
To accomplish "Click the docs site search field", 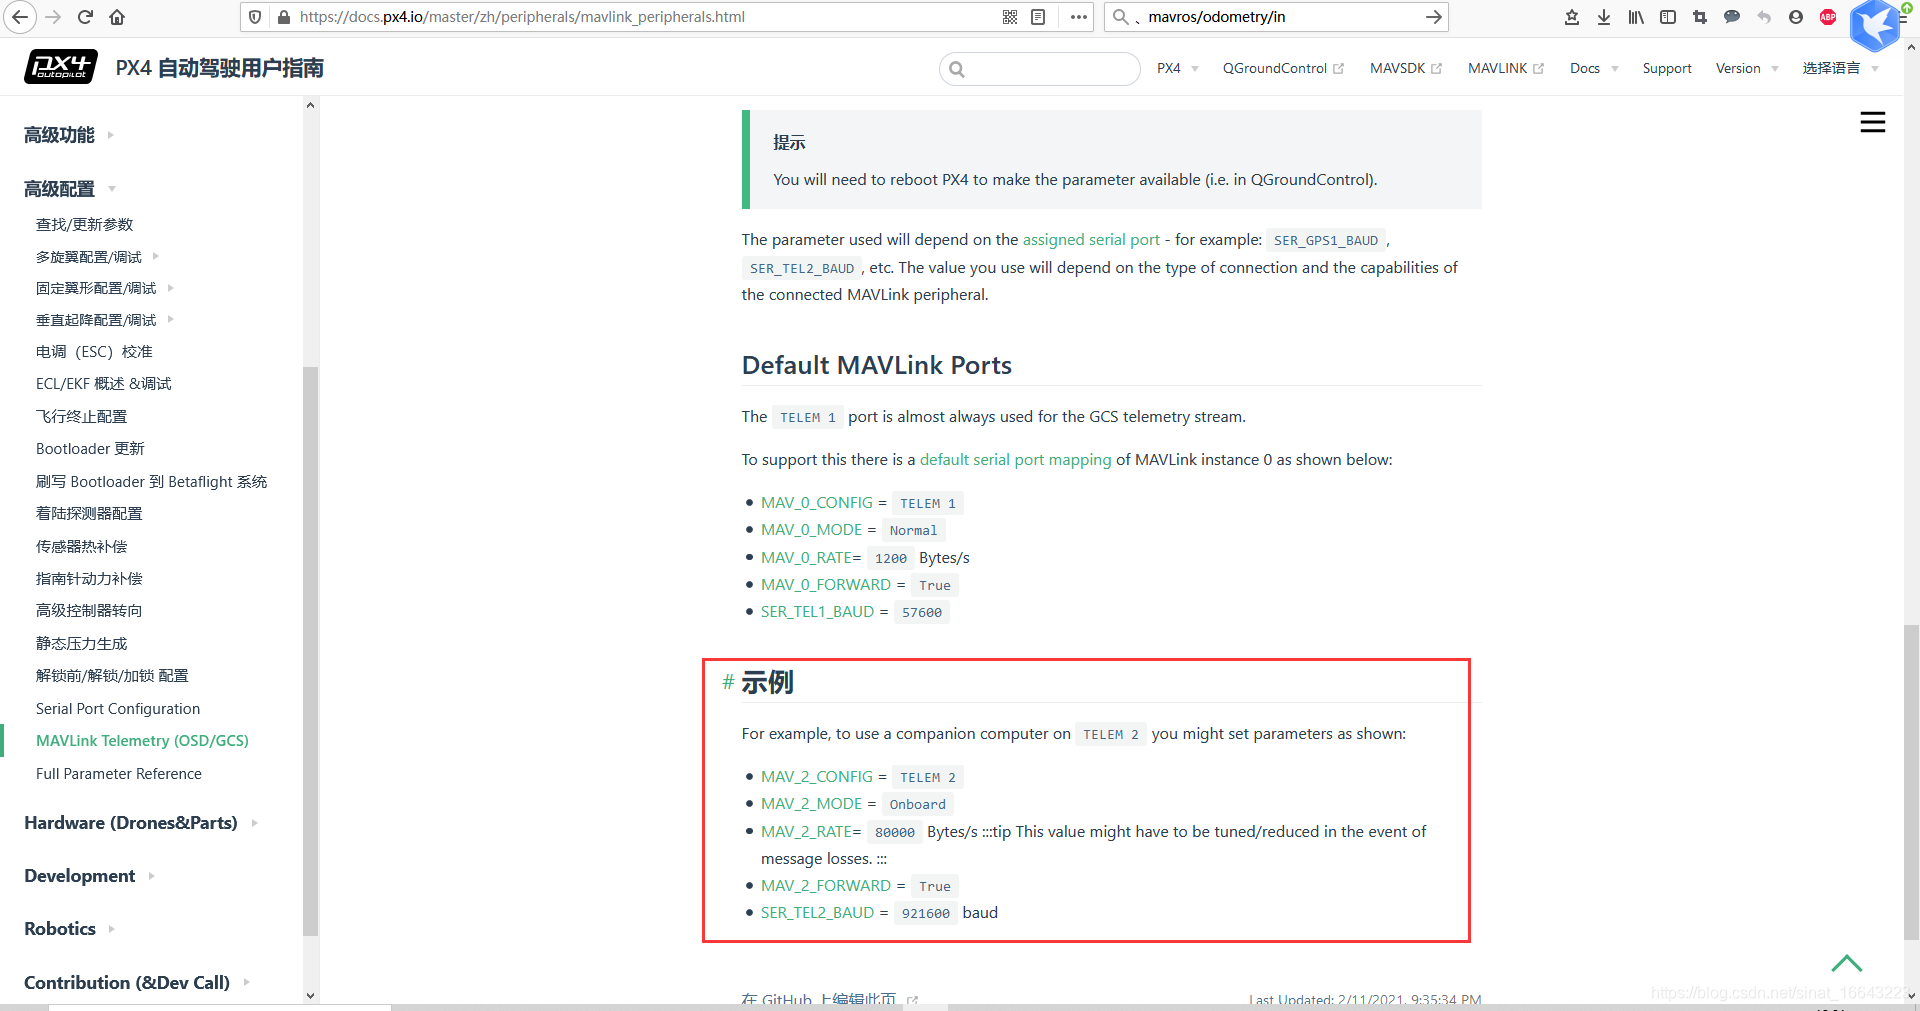I will click(x=1040, y=69).
